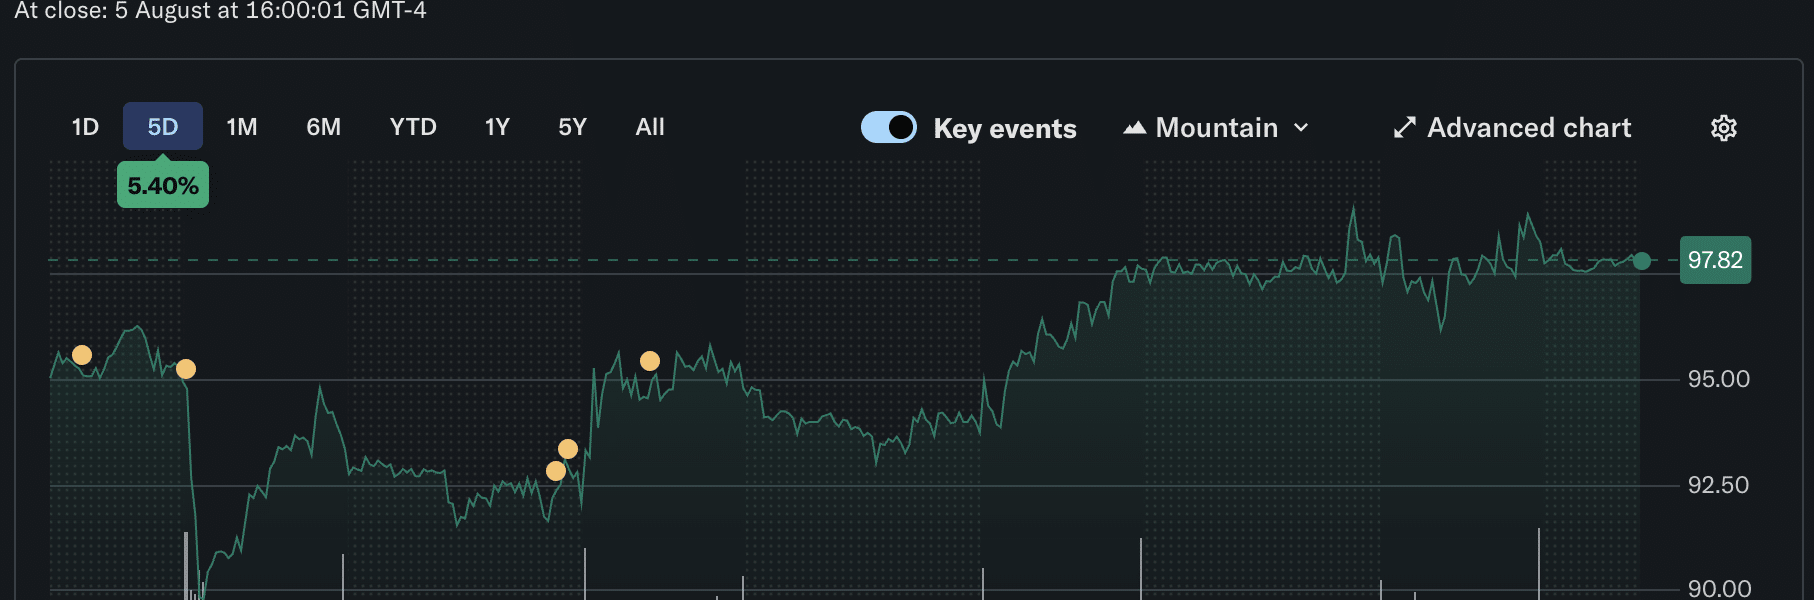Image resolution: width=1814 pixels, height=600 pixels.
Task: Click the key event dot just before the sharp price drop
Action: pos(186,369)
